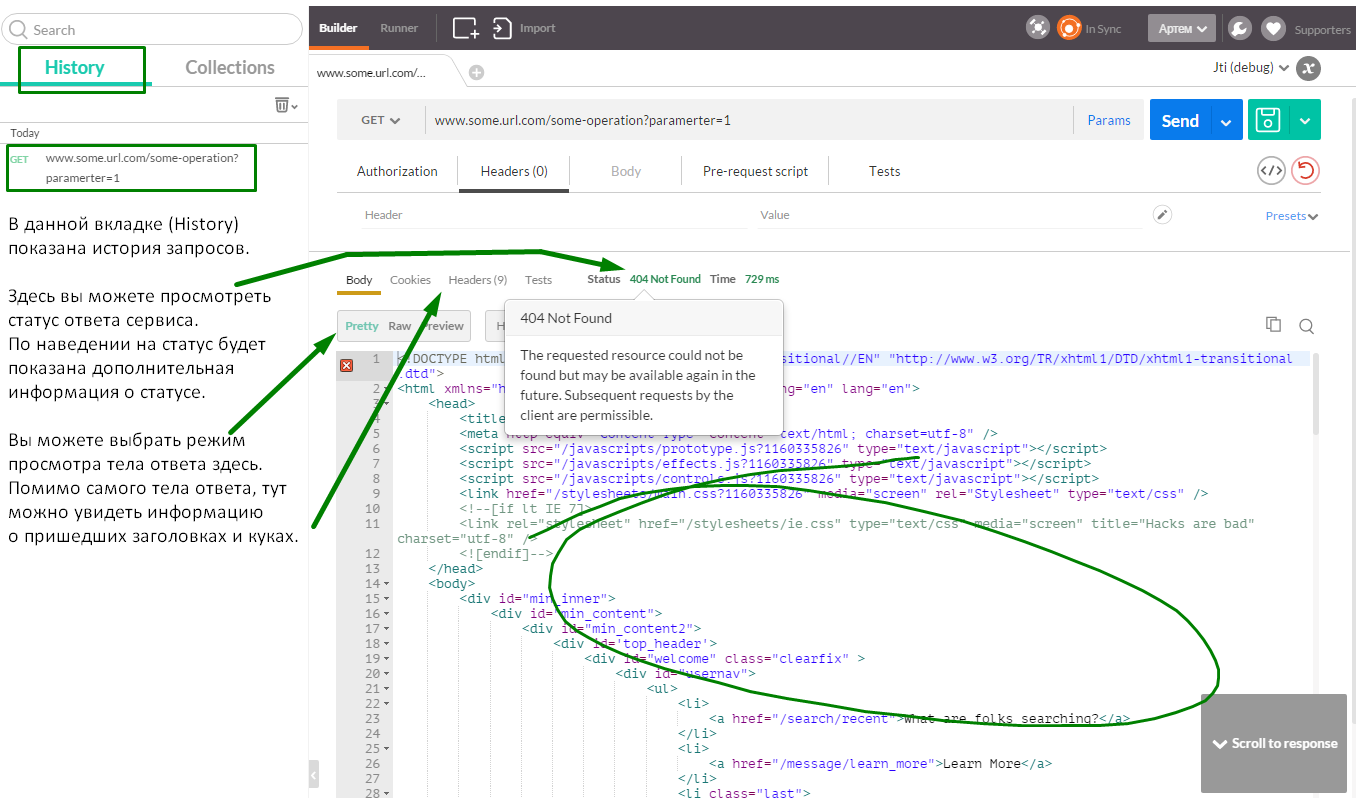Select the www.some.url.com request tab

pos(371,73)
